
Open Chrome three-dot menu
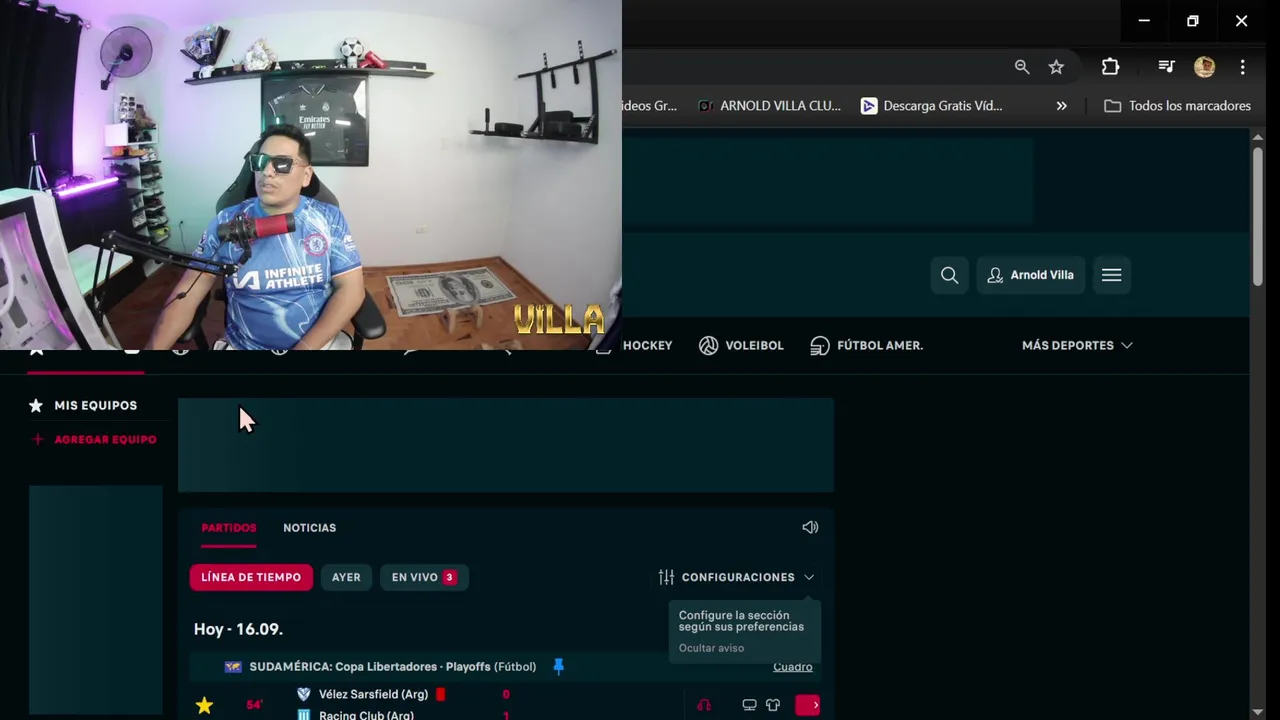click(x=1242, y=67)
